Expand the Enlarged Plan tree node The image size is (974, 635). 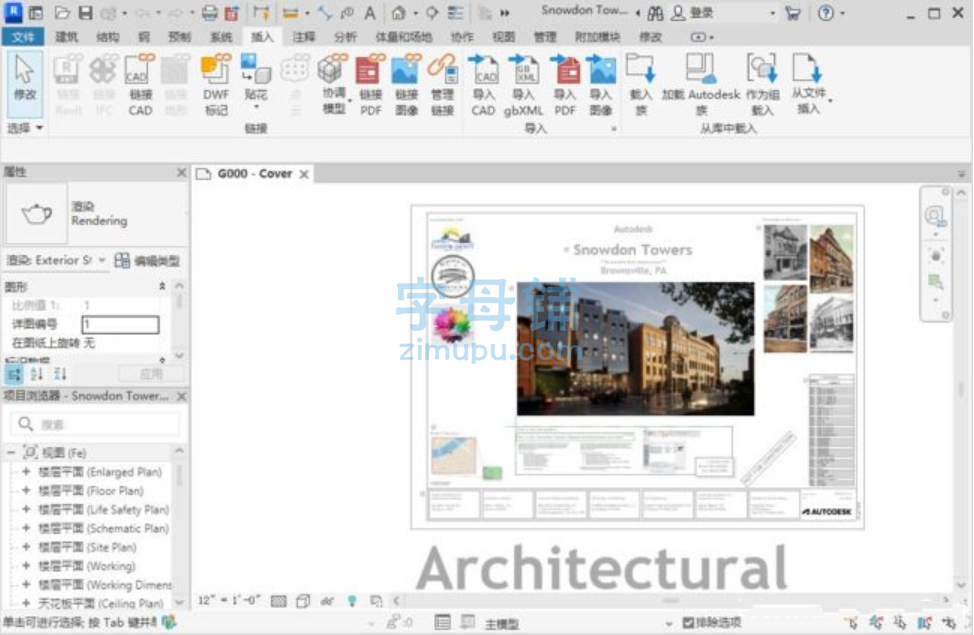click(26, 472)
